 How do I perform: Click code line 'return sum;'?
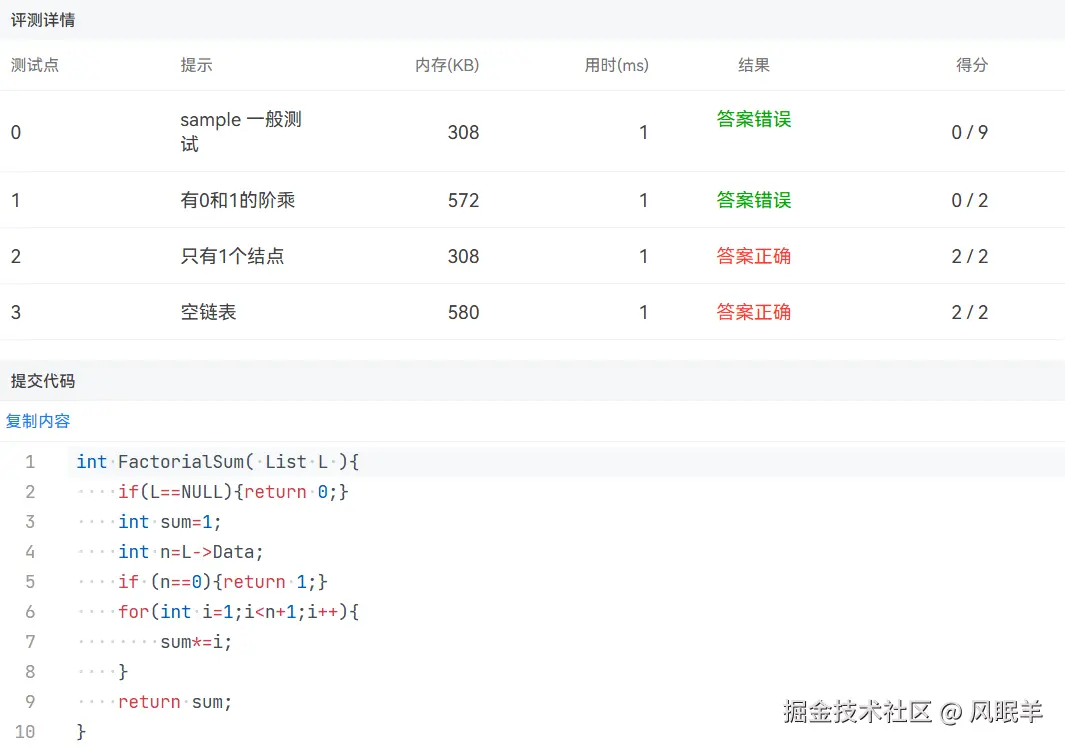pos(175,702)
